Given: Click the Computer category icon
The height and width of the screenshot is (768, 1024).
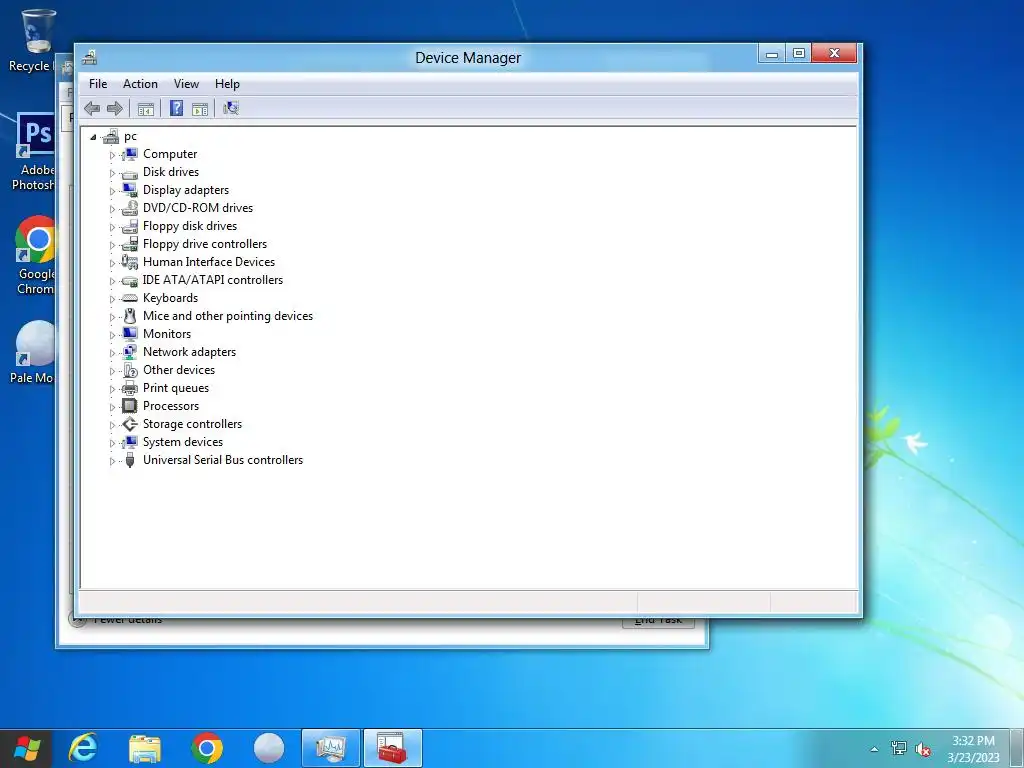Looking at the screenshot, I should [x=130, y=154].
